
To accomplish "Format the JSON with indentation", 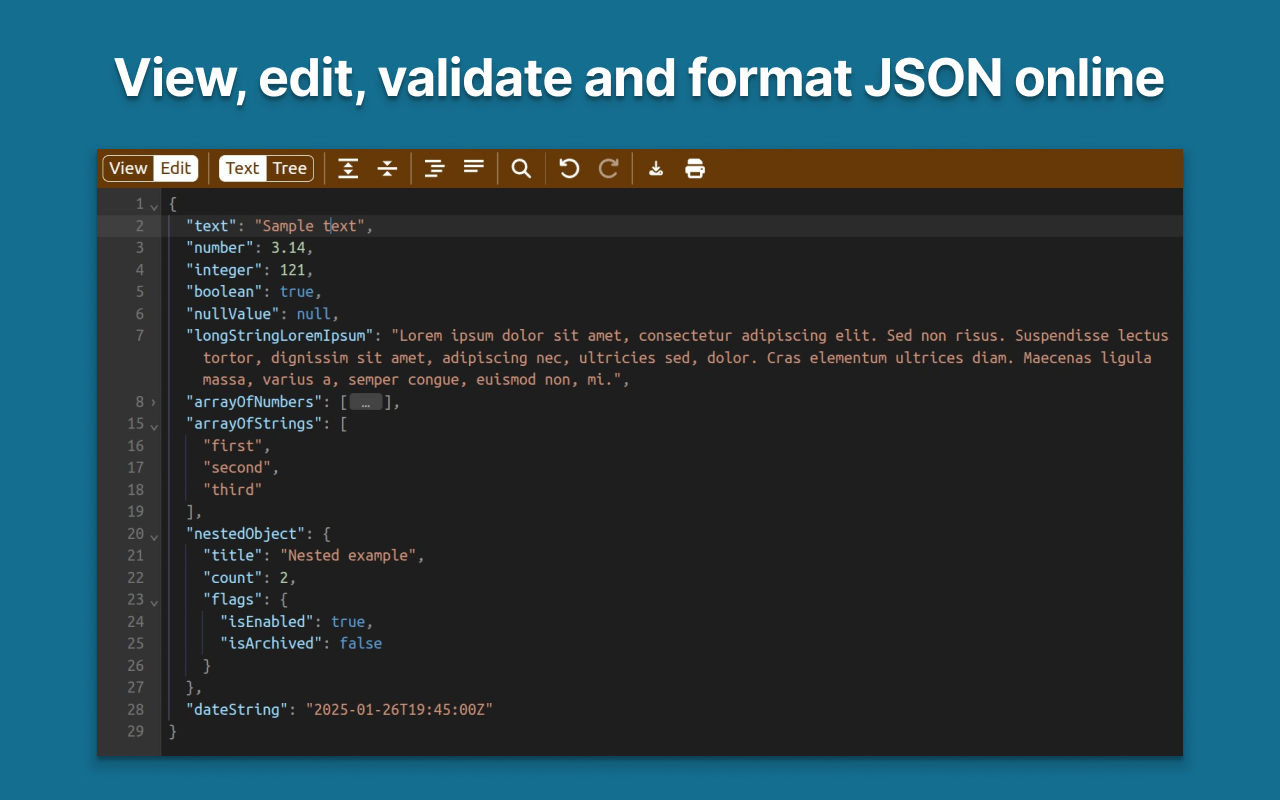I will [434, 168].
